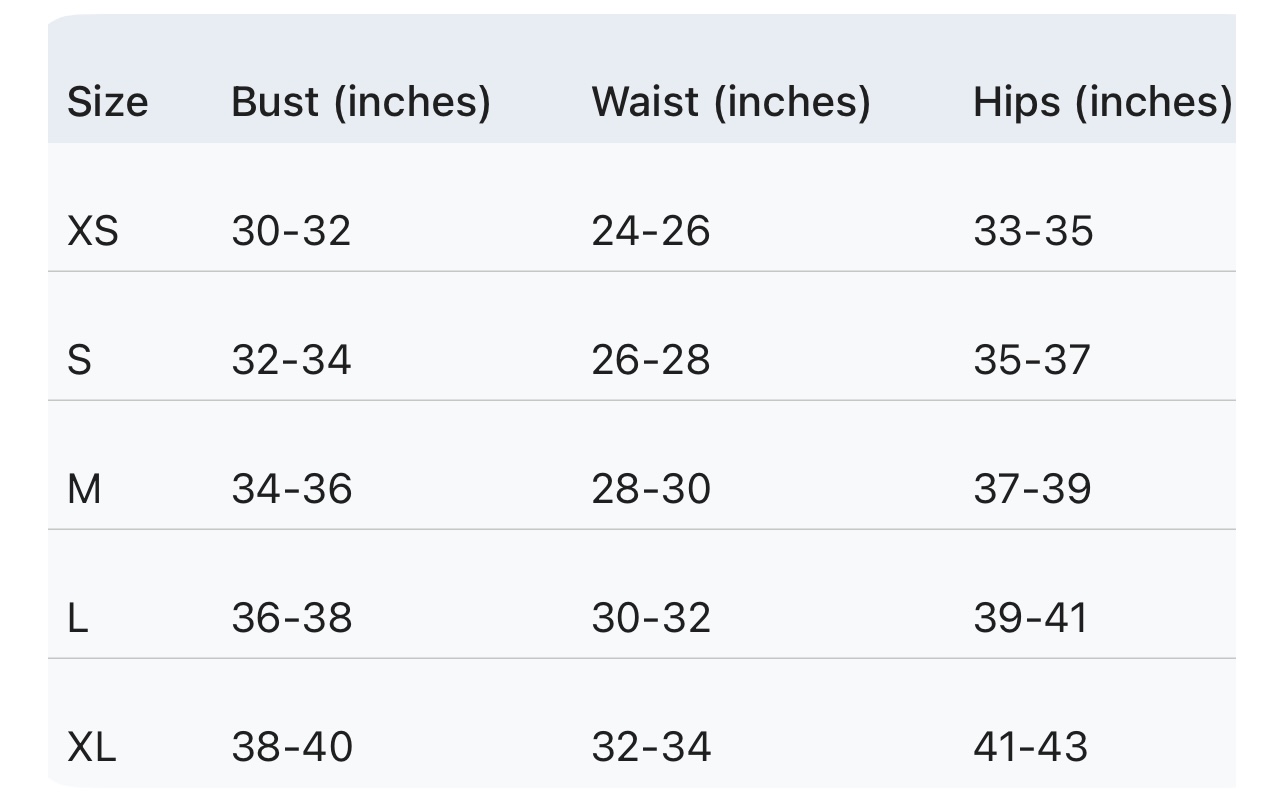Select bust value 30-32

(291, 231)
